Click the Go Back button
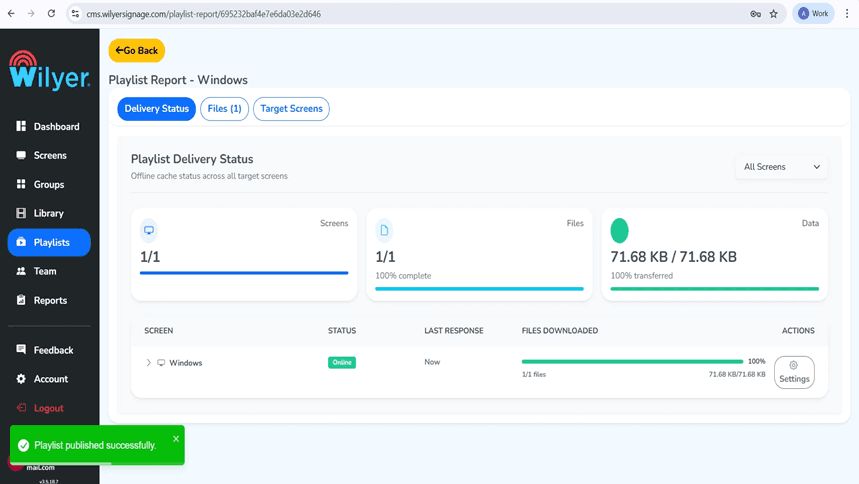 [x=136, y=50]
